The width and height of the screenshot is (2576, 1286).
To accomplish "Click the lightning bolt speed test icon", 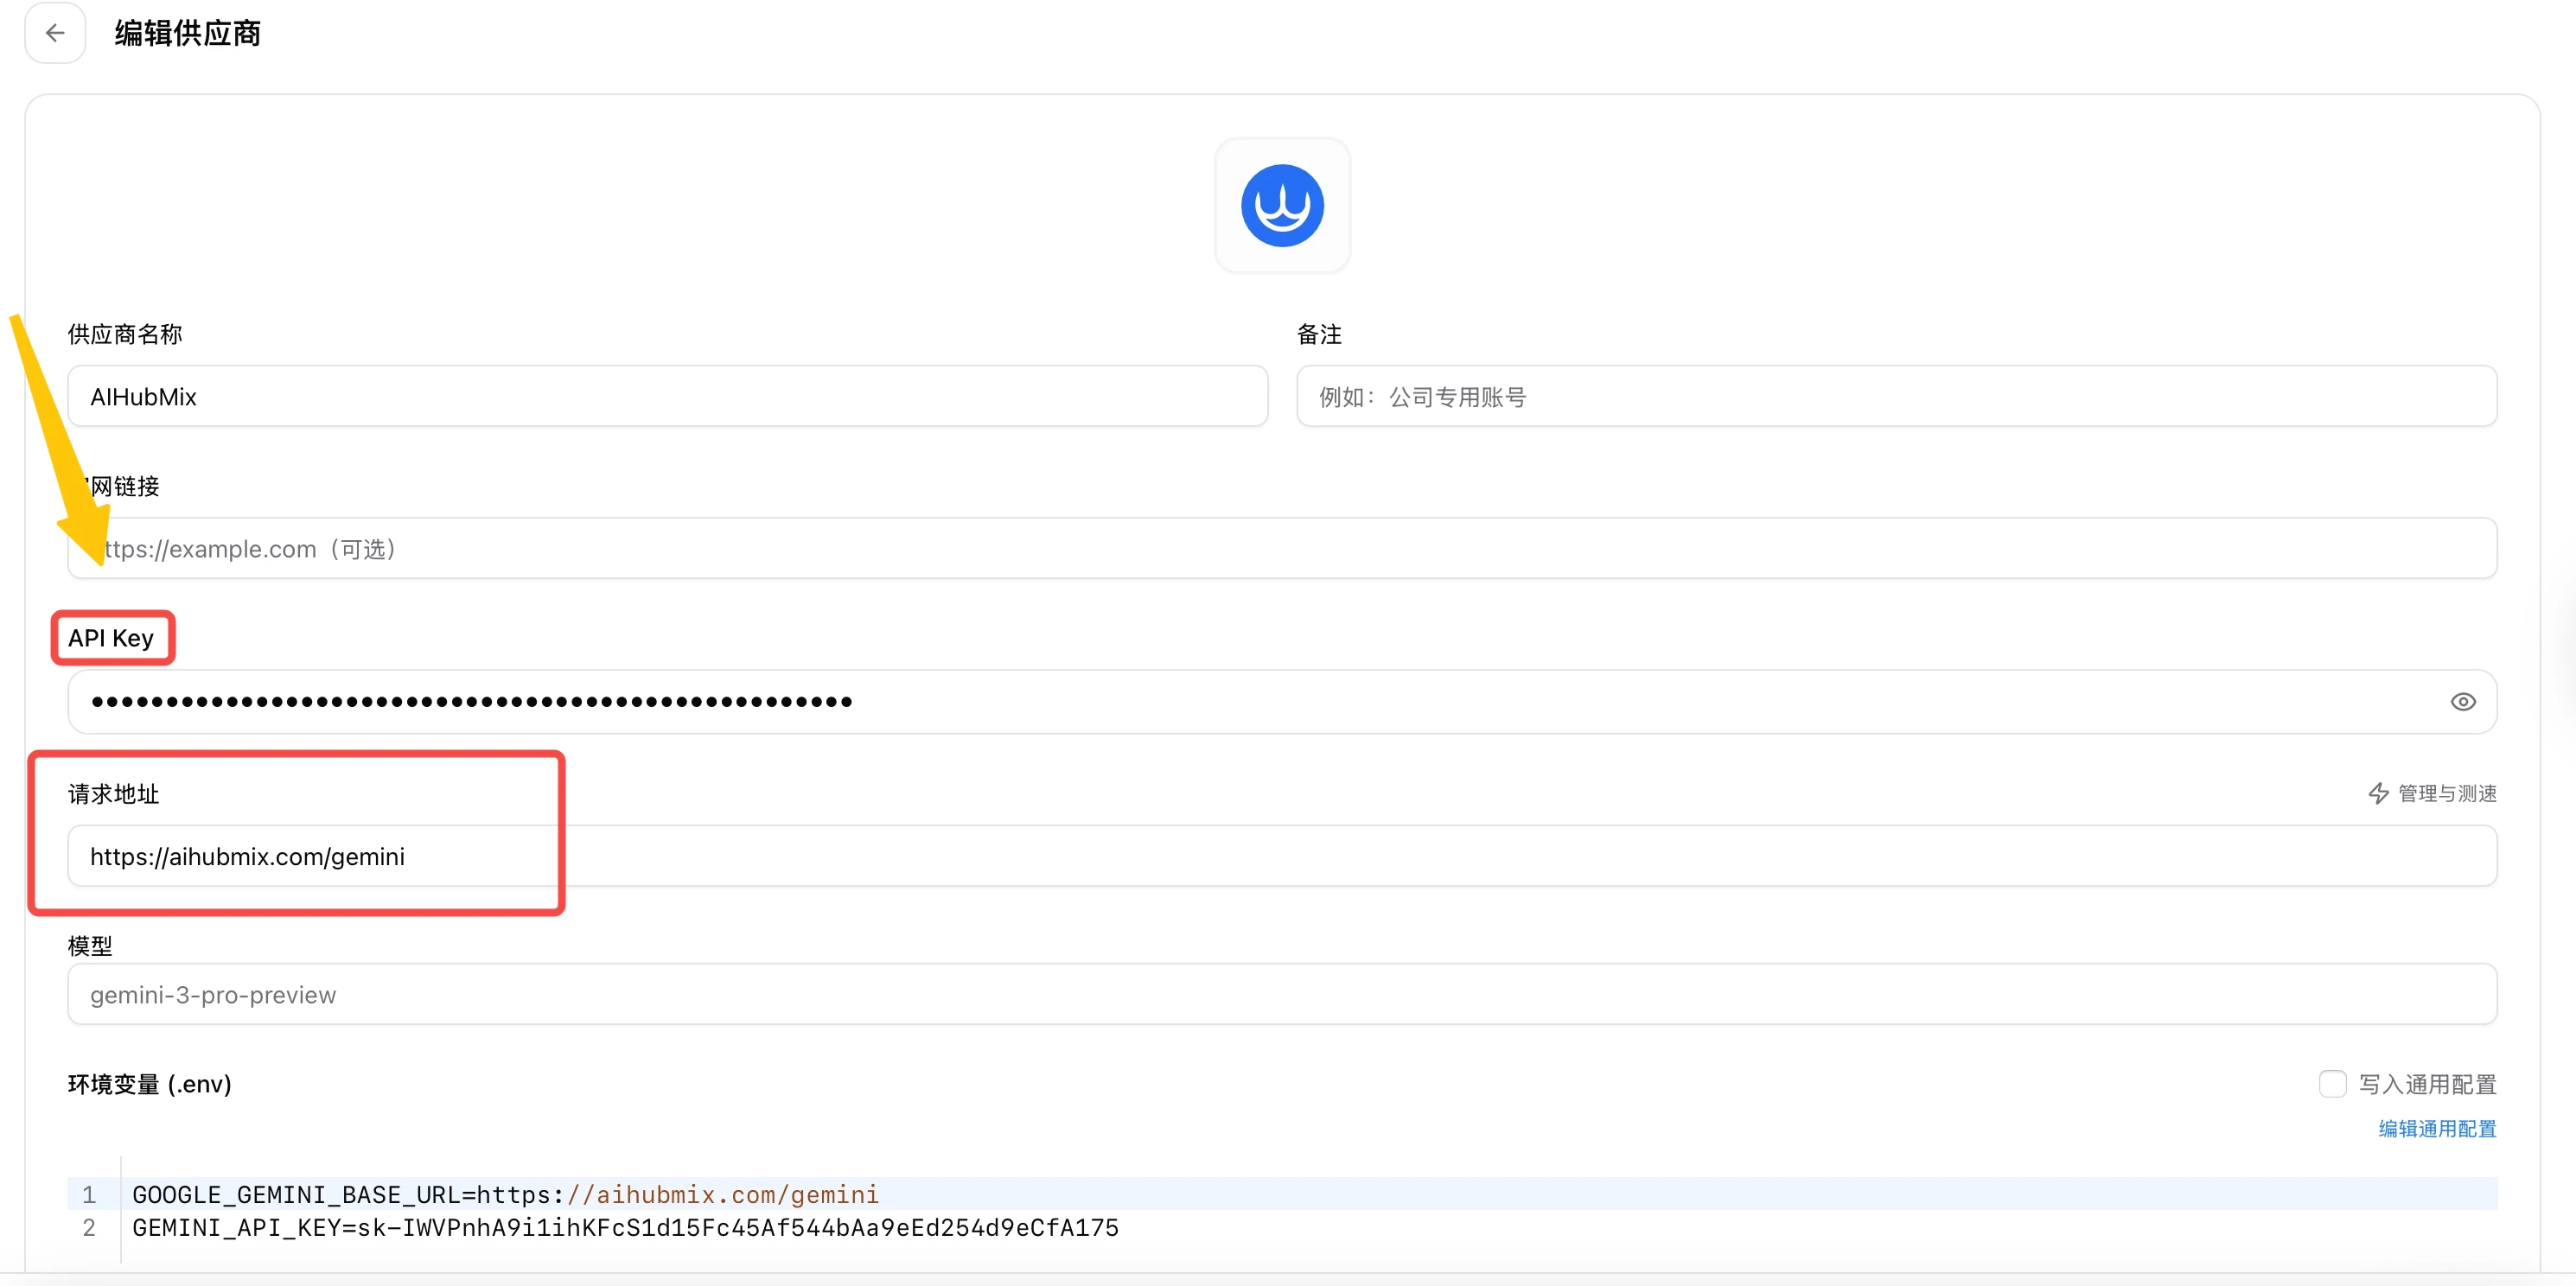I will tap(2379, 793).
